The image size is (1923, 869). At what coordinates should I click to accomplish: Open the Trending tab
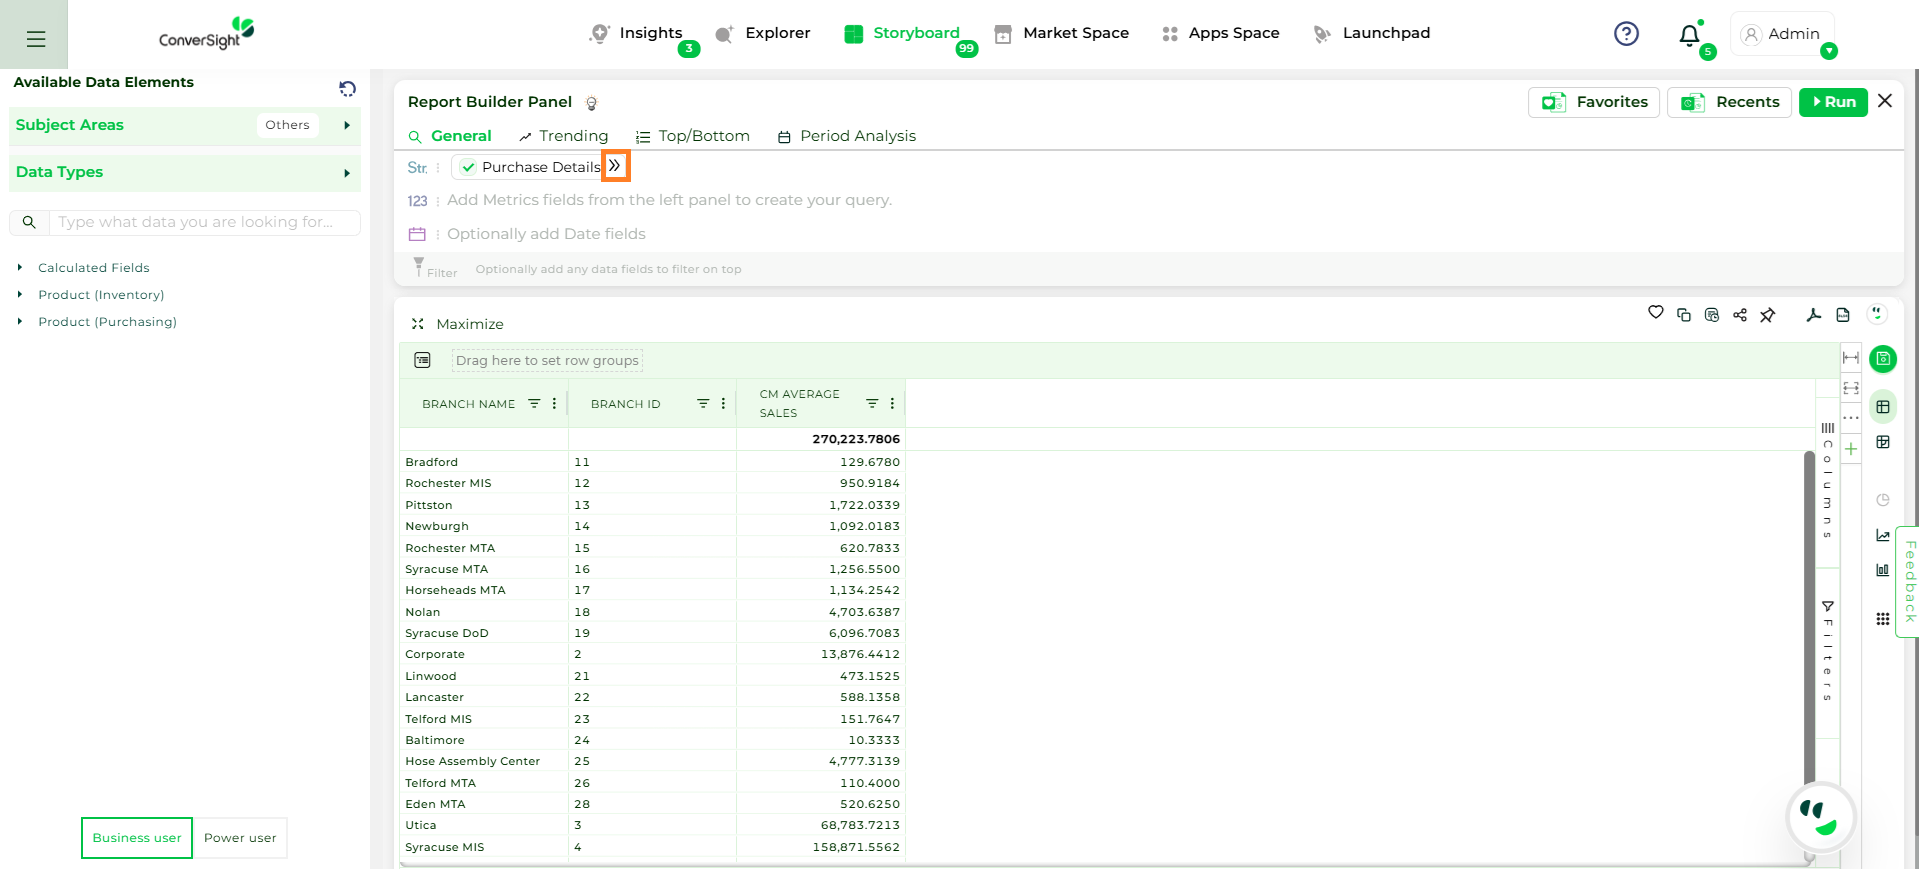pyautogui.click(x=564, y=136)
